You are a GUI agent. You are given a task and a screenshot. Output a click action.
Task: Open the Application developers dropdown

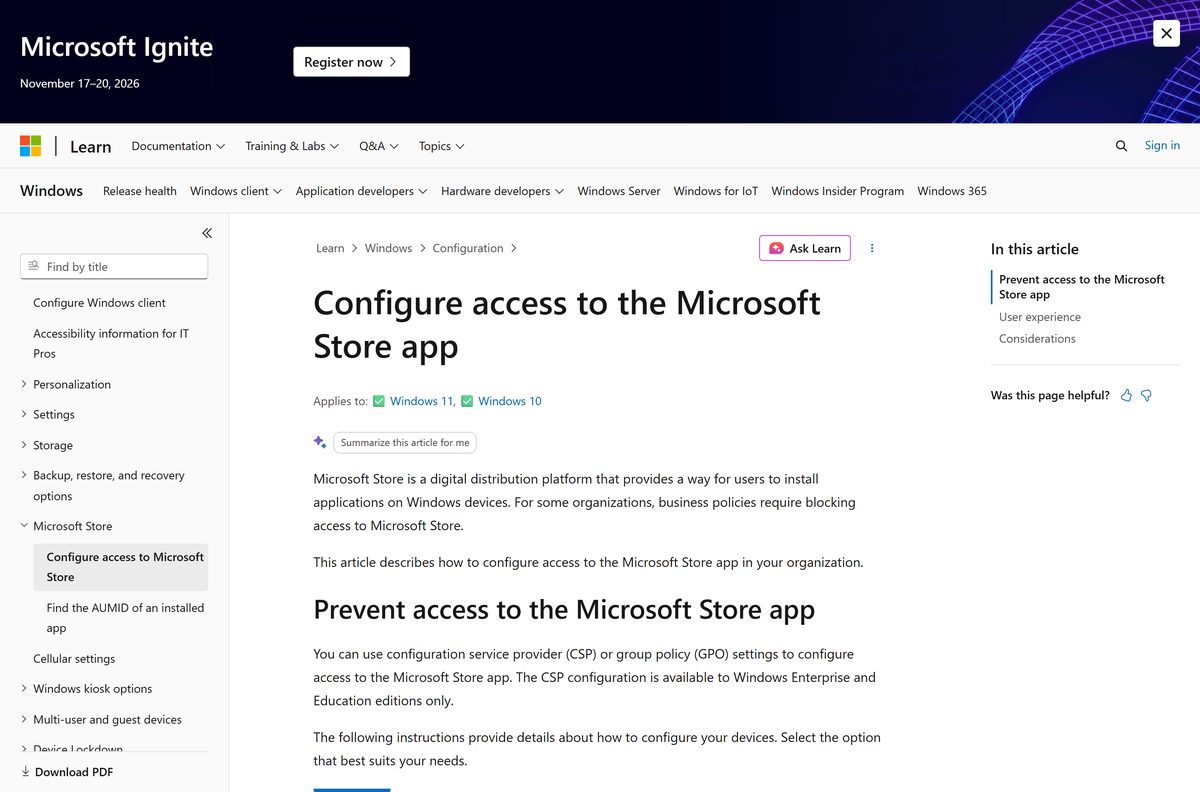(x=362, y=191)
